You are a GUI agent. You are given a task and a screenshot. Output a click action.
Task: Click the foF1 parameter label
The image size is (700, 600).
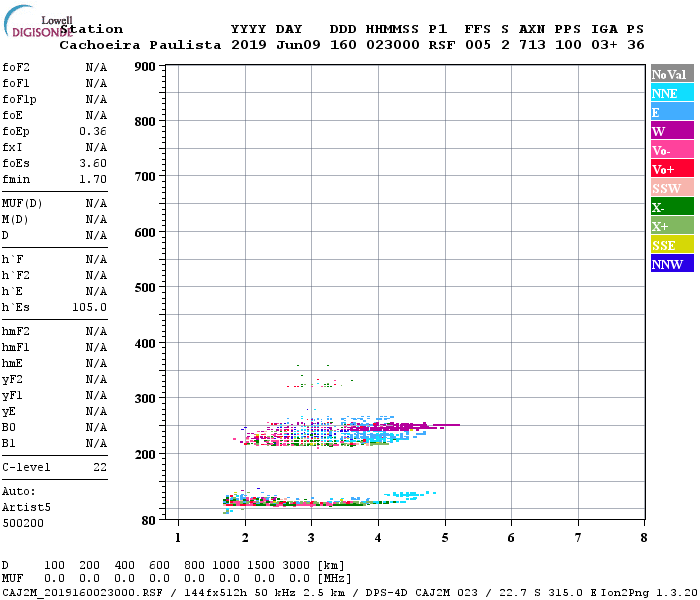16,83
